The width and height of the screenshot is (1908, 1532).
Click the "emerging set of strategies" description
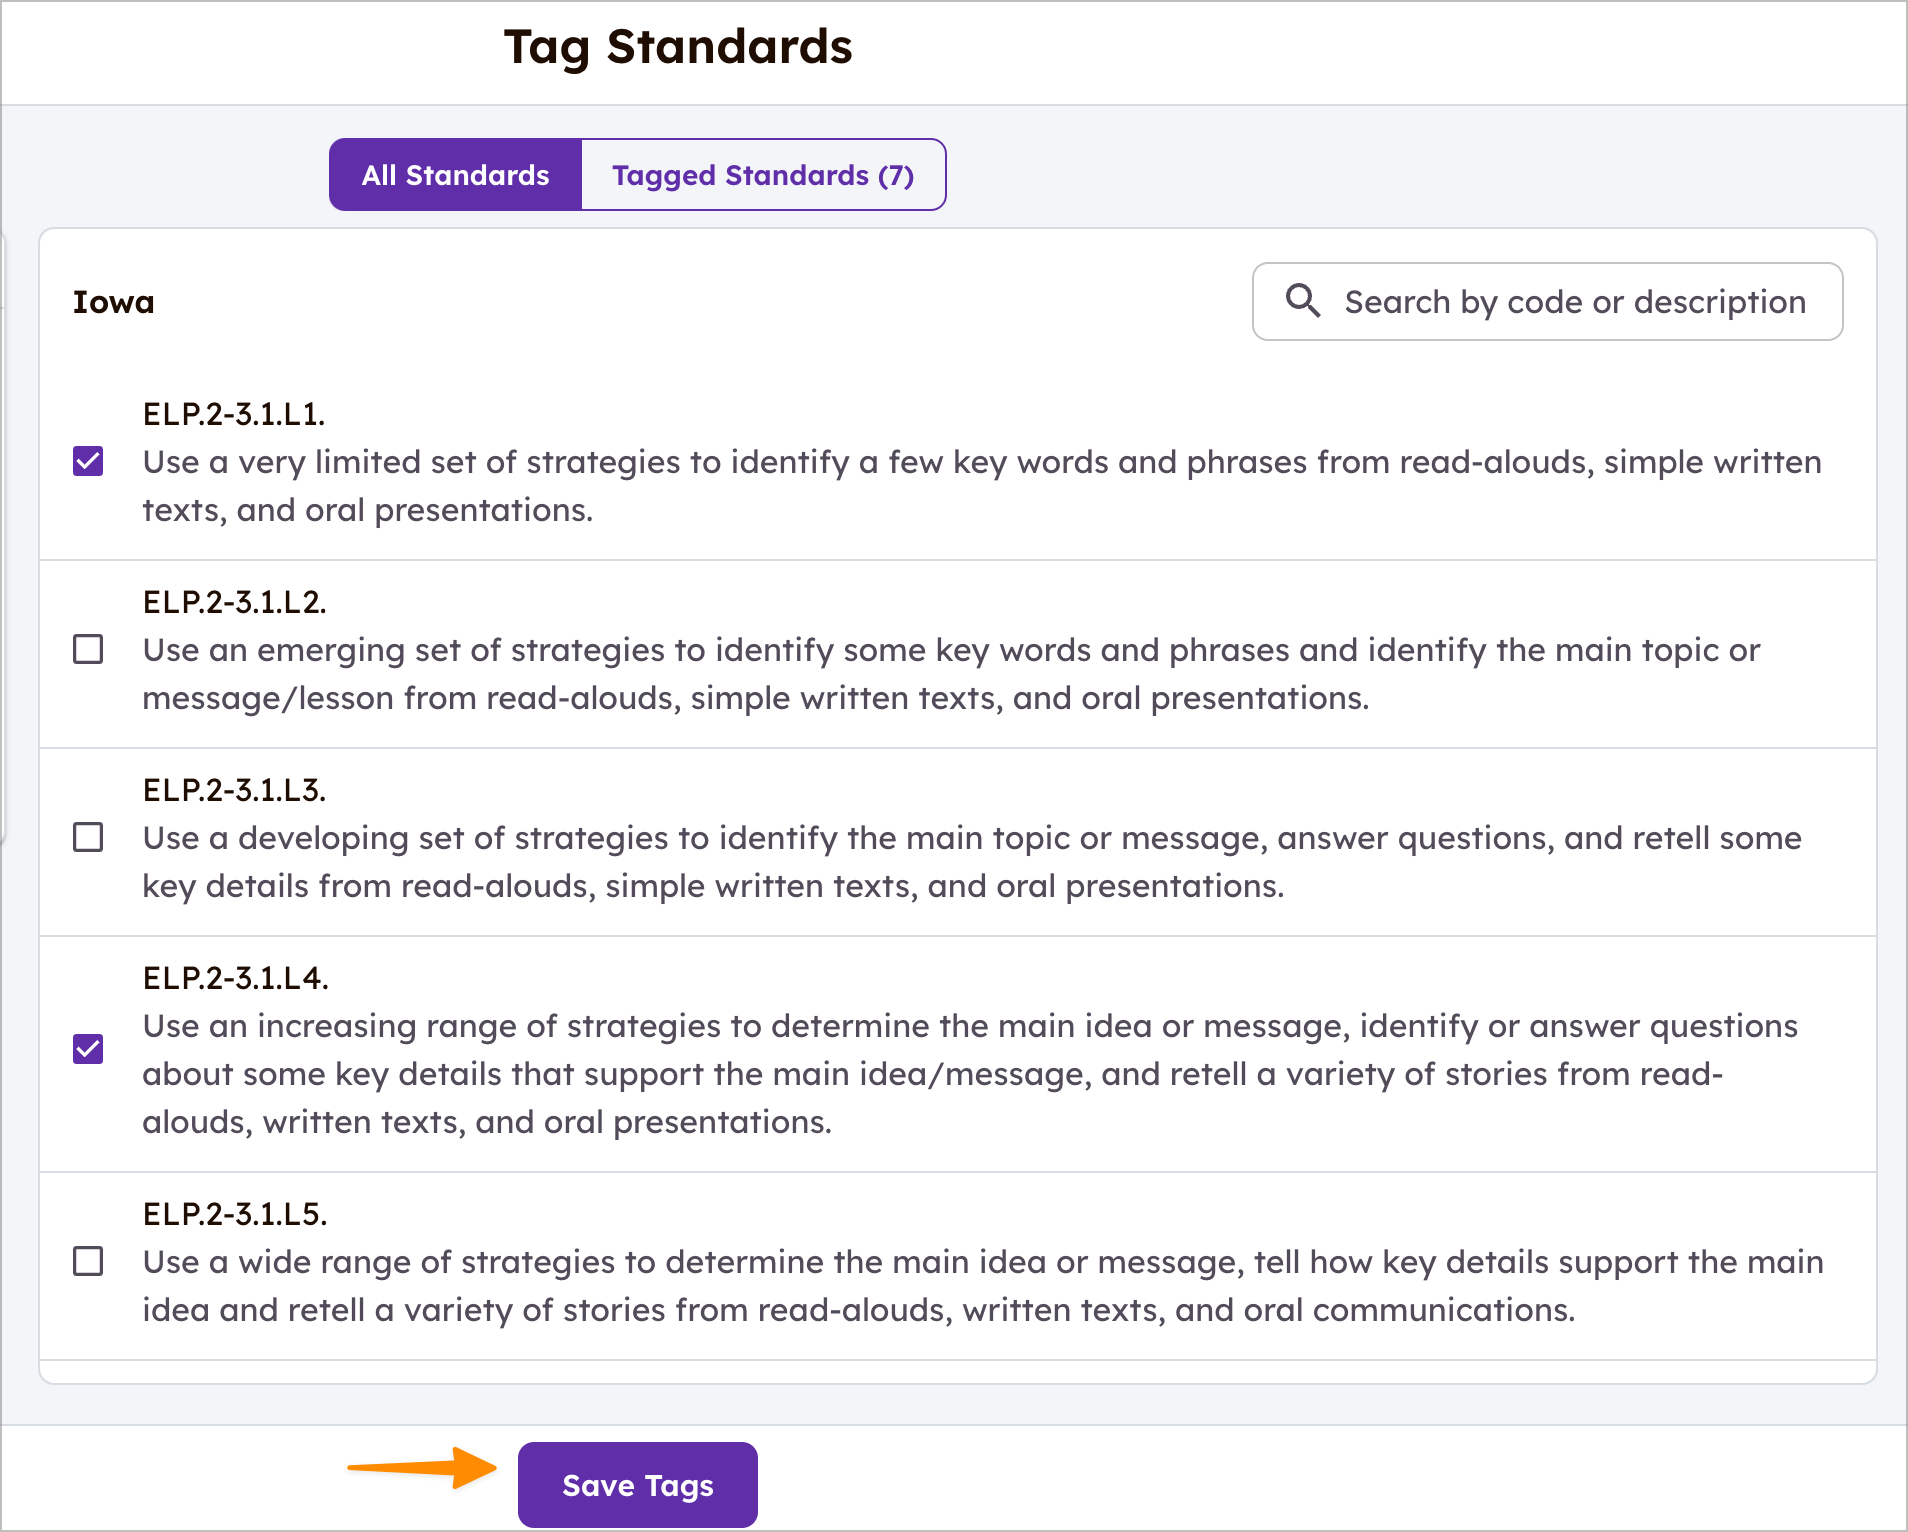pos(950,674)
